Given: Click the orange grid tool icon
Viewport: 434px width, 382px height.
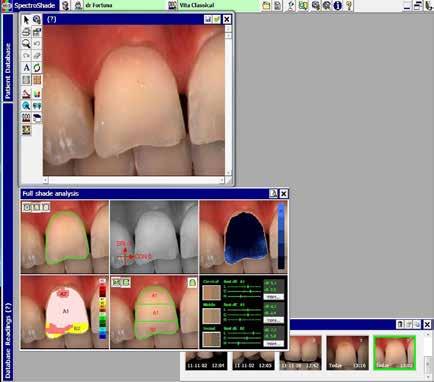Looking at the screenshot, I should pyautogui.click(x=37, y=80).
